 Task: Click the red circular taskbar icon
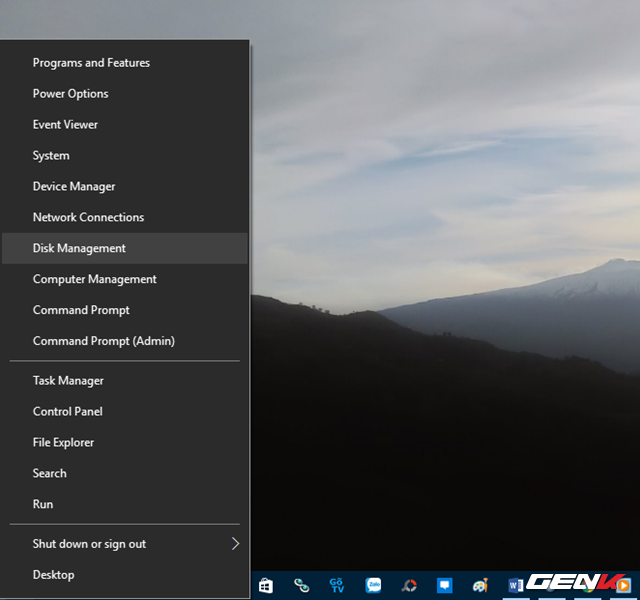[409, 585]
